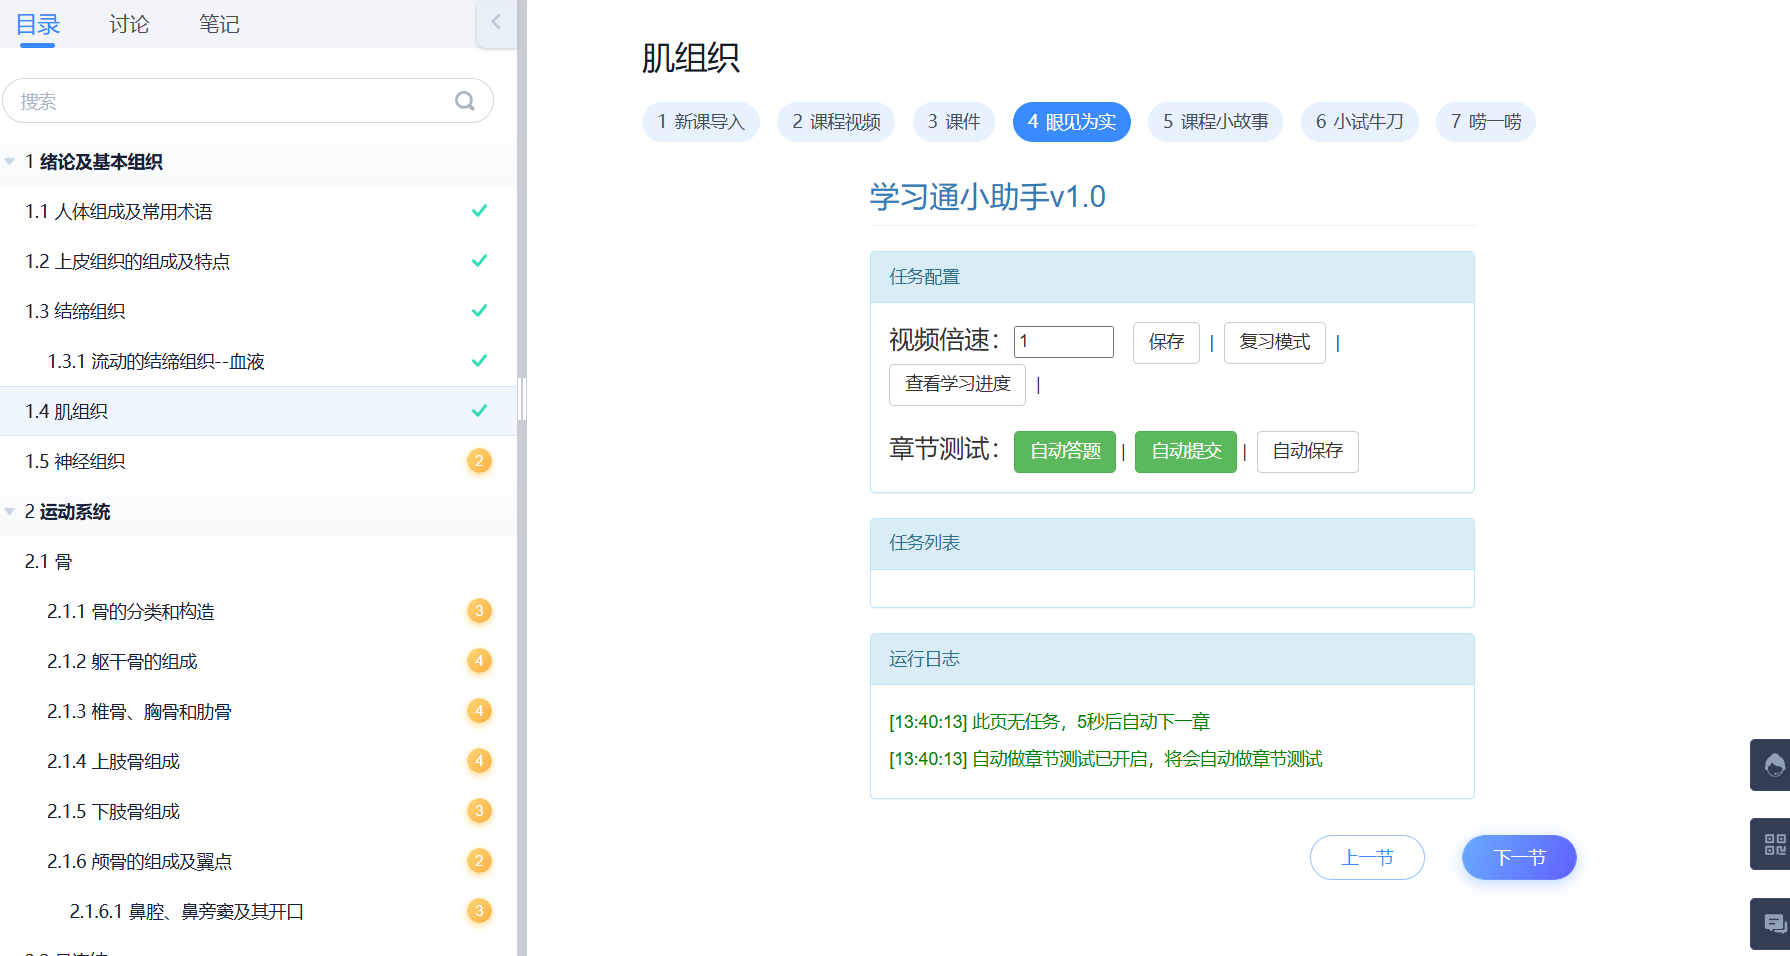Click the orange badge beside 2.1.1 骨的分类和构造
The width and height of the screenshot is (1790, 956).
(479, 611)
